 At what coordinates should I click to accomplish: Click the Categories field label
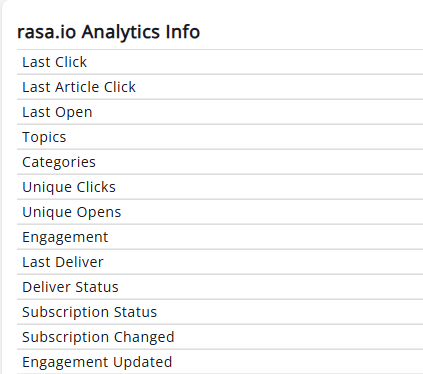(59, 162)
